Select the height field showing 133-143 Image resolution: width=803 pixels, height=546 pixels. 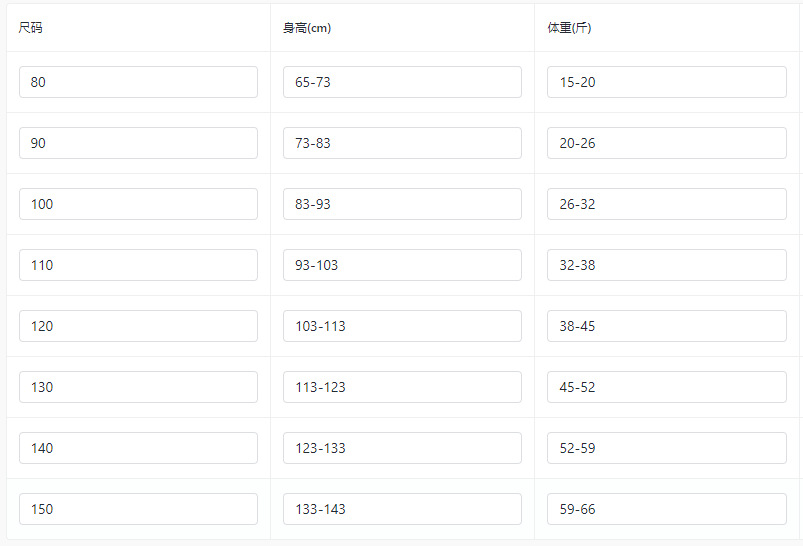pos(402,509)
